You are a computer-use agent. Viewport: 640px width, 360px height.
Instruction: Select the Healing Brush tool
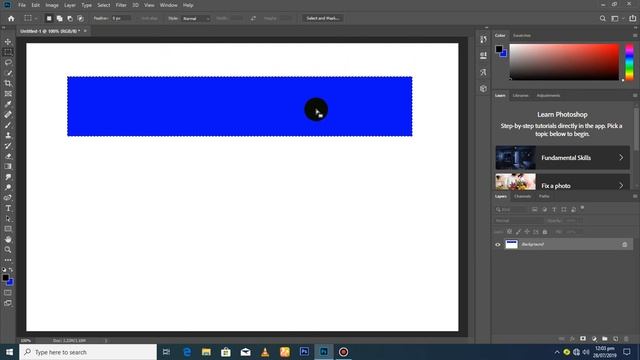[x=8, y=115]
